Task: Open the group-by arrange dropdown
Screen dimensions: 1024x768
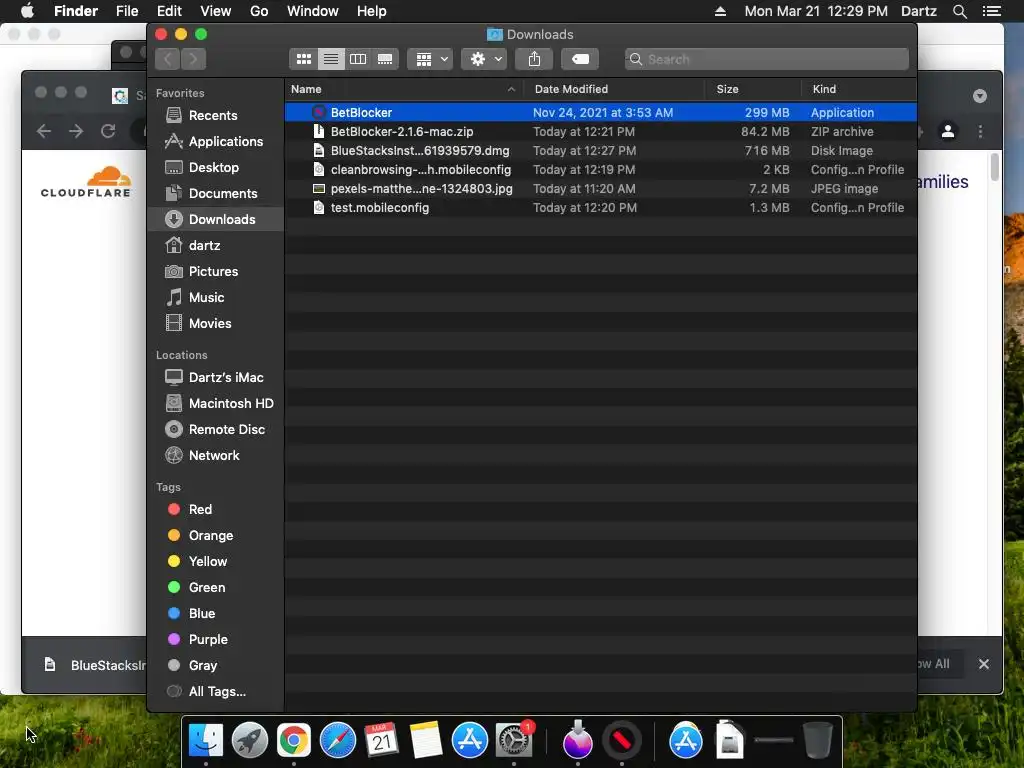Action: tap(430, 59)
